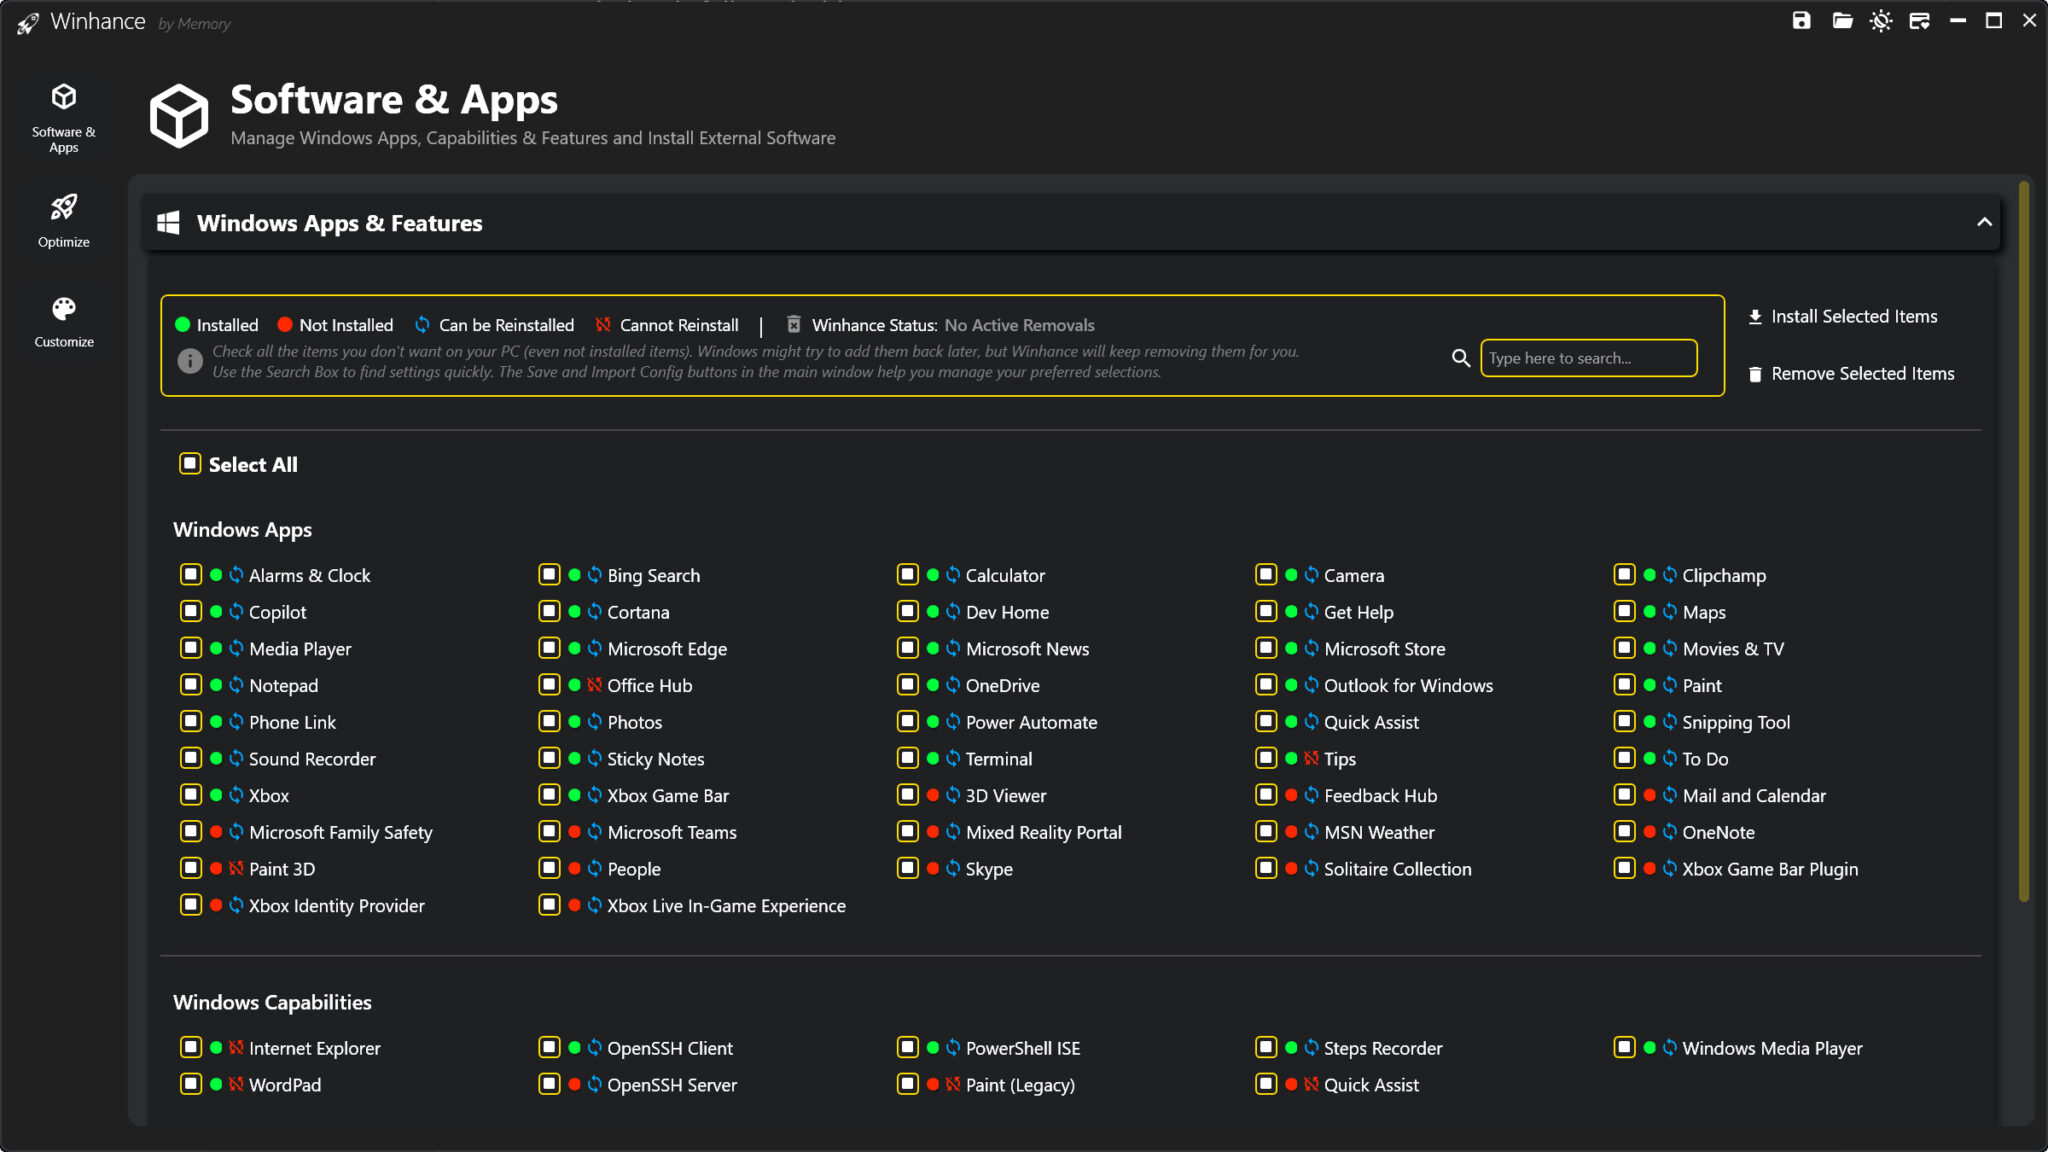
Task: Click Remove Selected Items
Action: tap(1851, 373)
